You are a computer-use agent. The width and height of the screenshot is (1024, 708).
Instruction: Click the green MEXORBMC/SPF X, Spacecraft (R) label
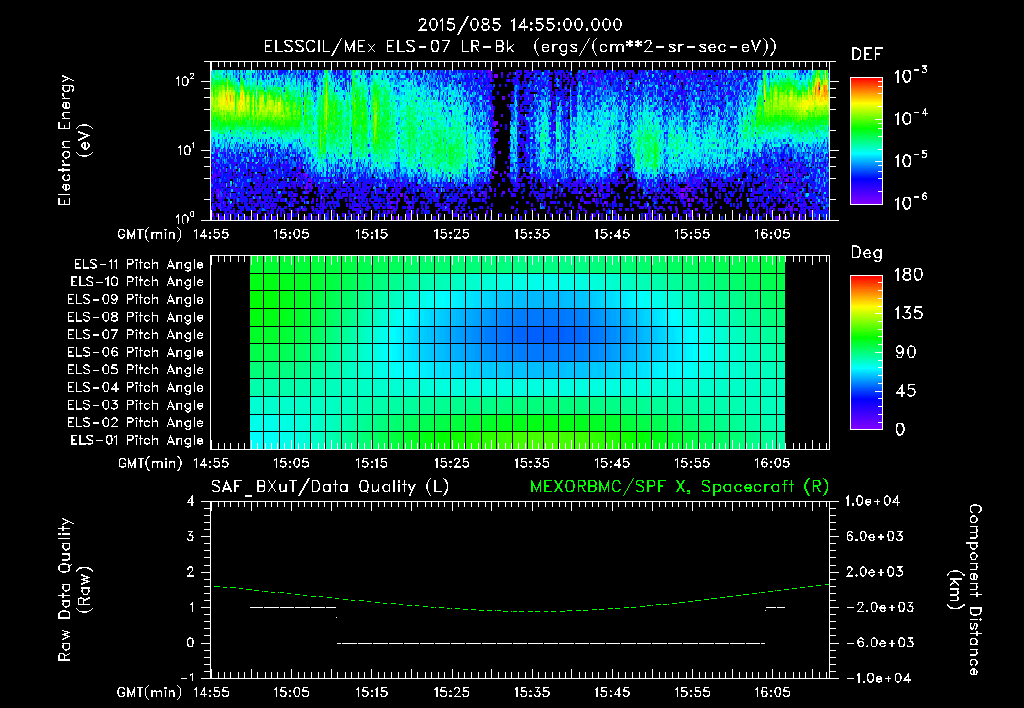coord(679,487)
